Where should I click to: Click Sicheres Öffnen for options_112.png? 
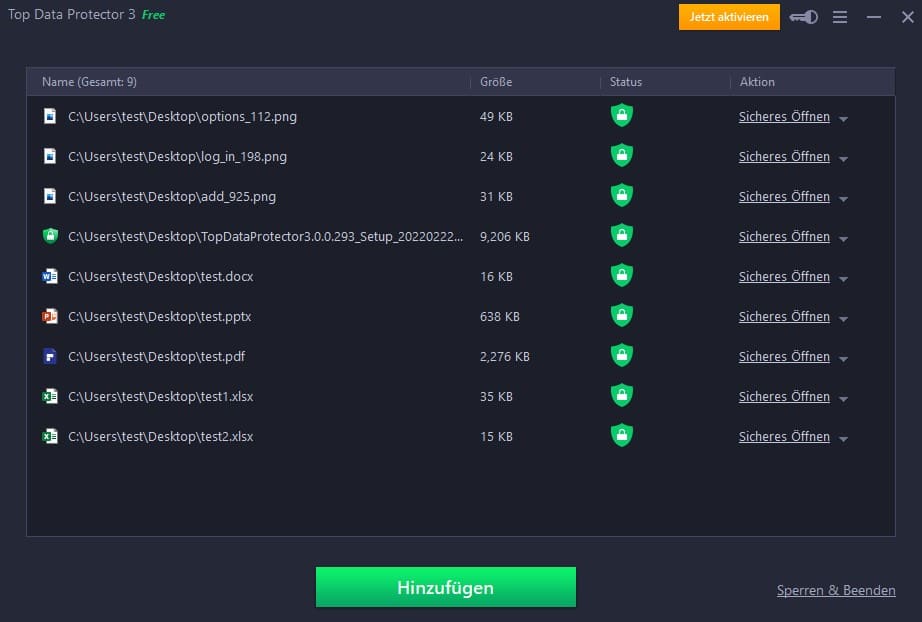click(x=784, y=116)
